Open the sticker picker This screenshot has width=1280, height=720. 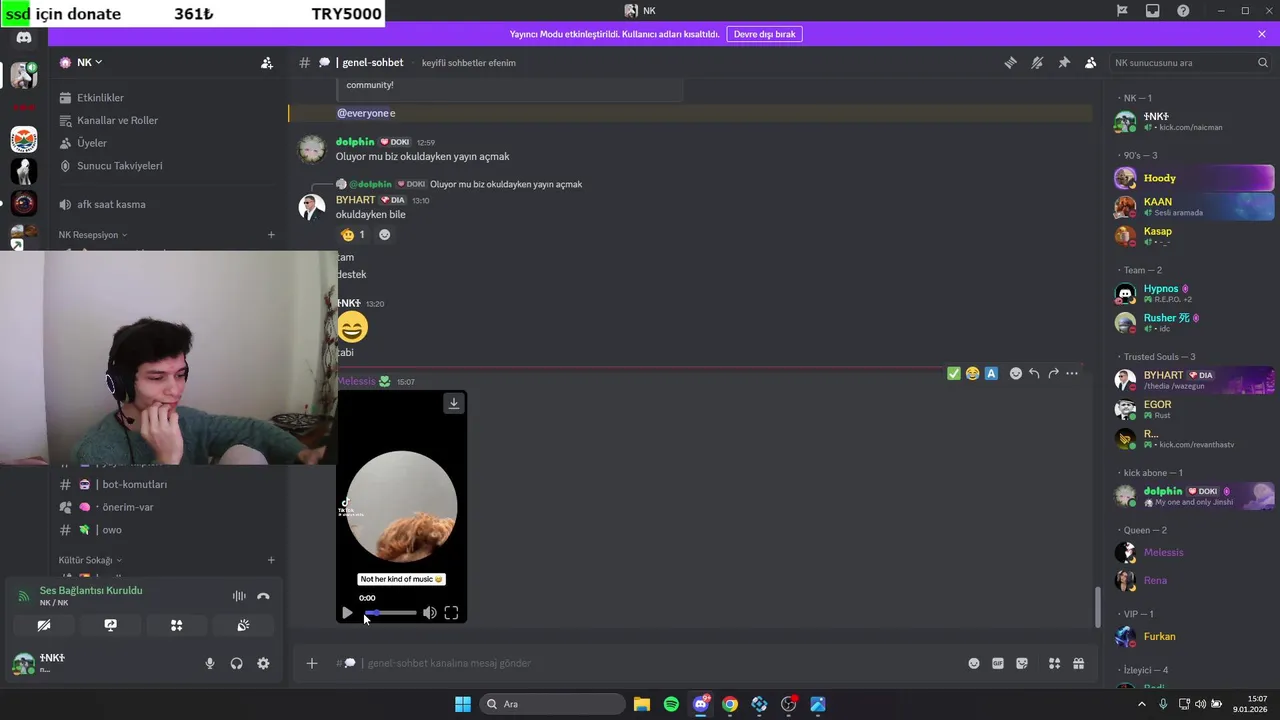[x=1022, y=663]
